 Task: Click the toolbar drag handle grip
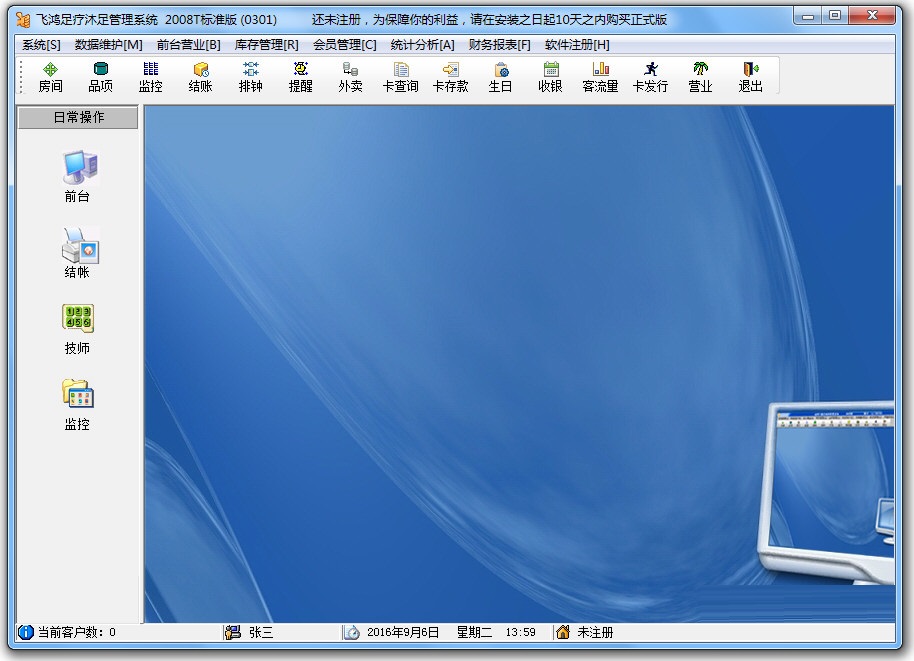click(x=21, y=76)
